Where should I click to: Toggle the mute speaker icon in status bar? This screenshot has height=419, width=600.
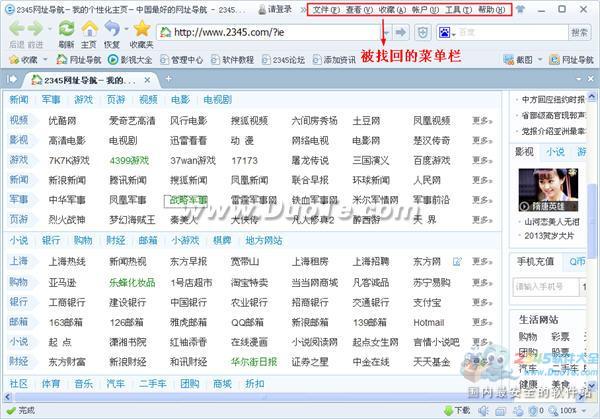(x=483, y=411)
